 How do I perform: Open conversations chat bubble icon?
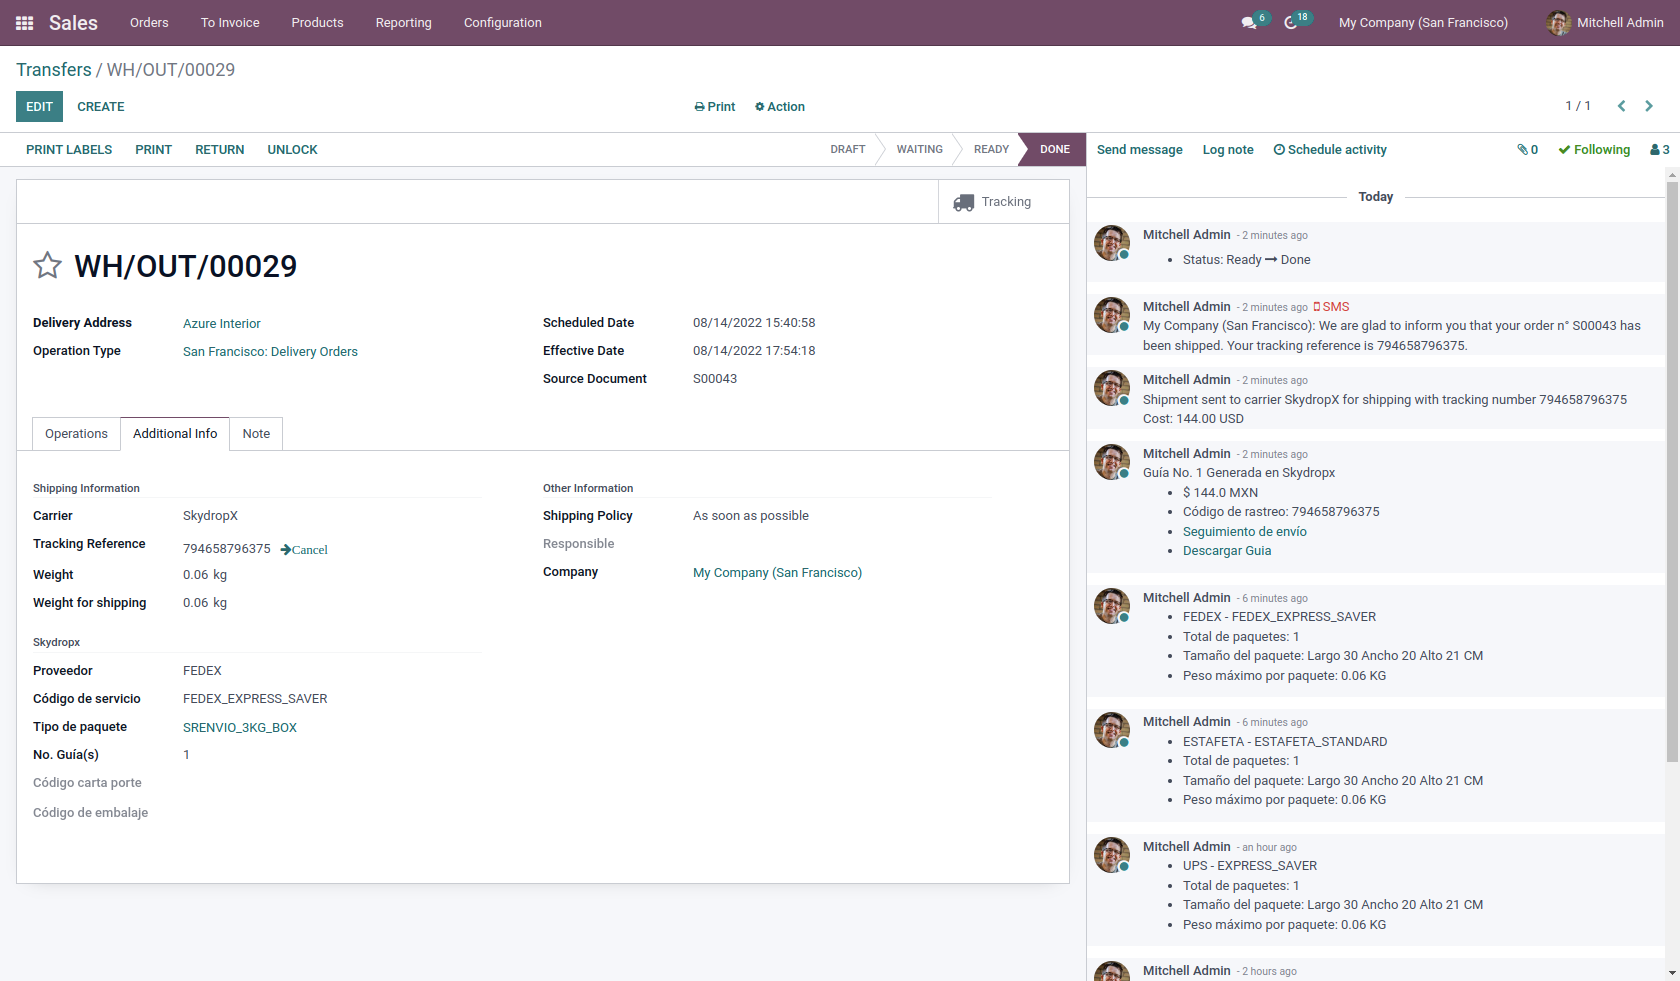(x=1249, y=23)
